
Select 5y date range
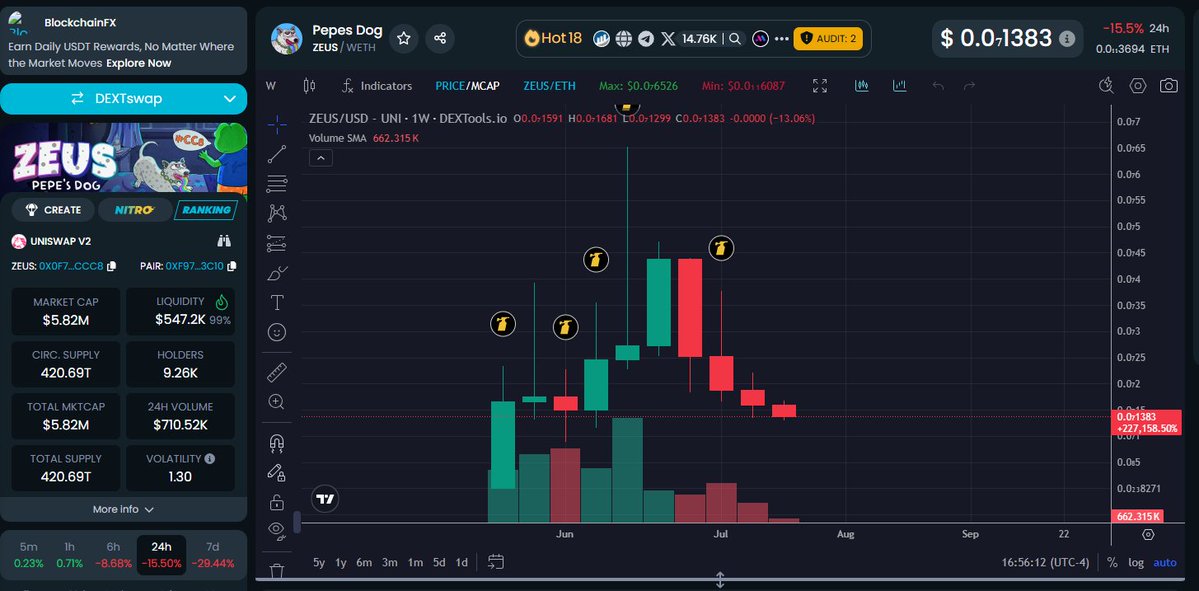(x=319, y=563)
